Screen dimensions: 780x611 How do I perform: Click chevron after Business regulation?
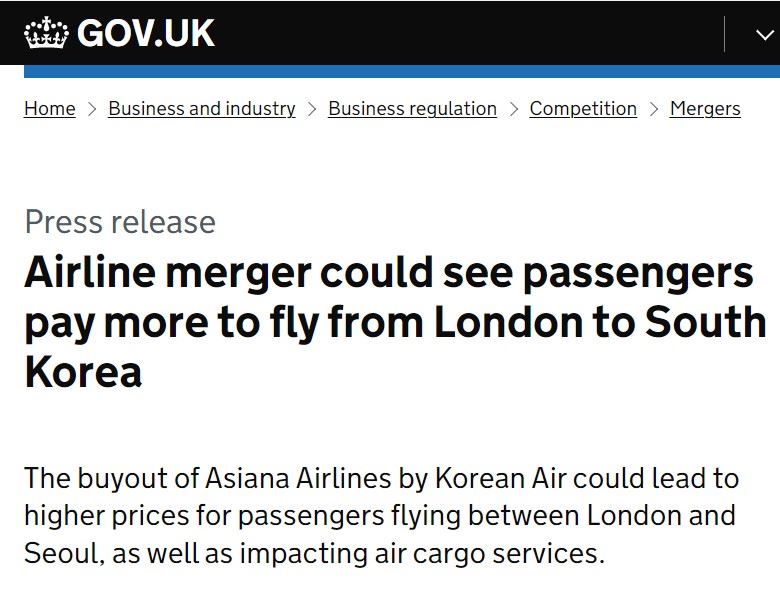tap(514, 109)
